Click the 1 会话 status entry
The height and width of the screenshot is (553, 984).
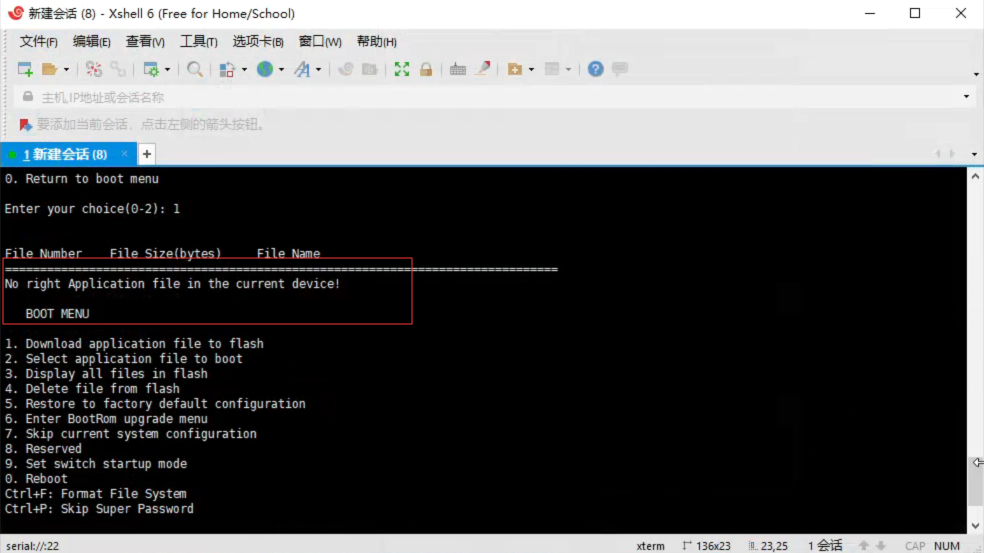pyautogui.click(x=825, y=546)
